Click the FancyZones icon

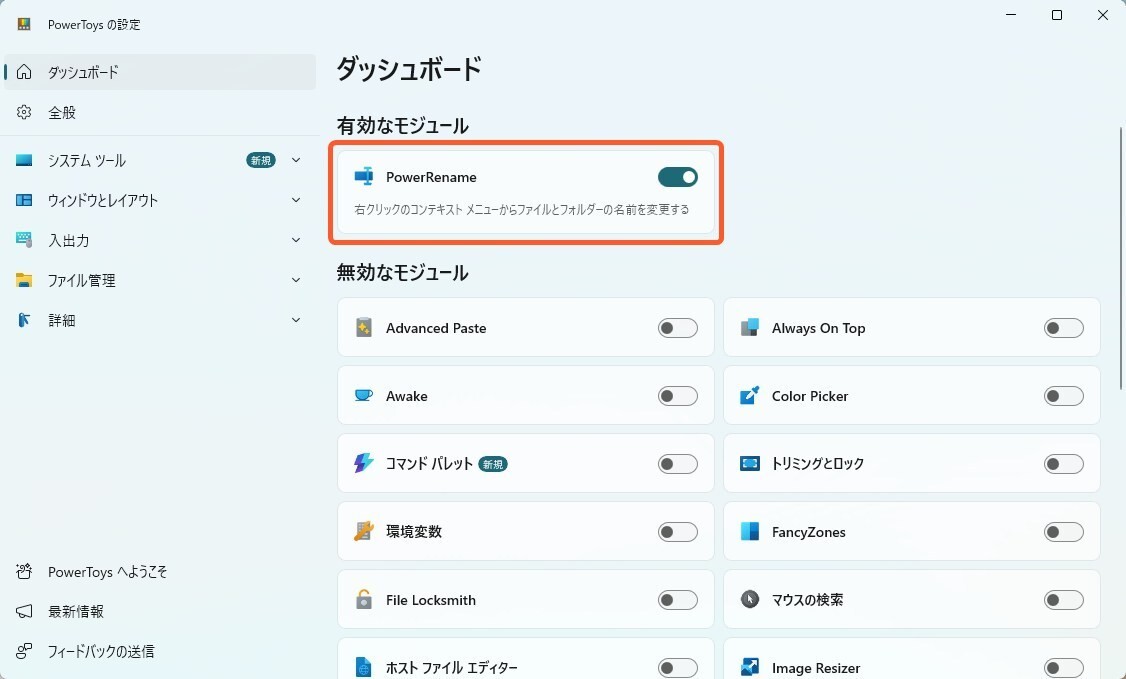pos(749,531)
